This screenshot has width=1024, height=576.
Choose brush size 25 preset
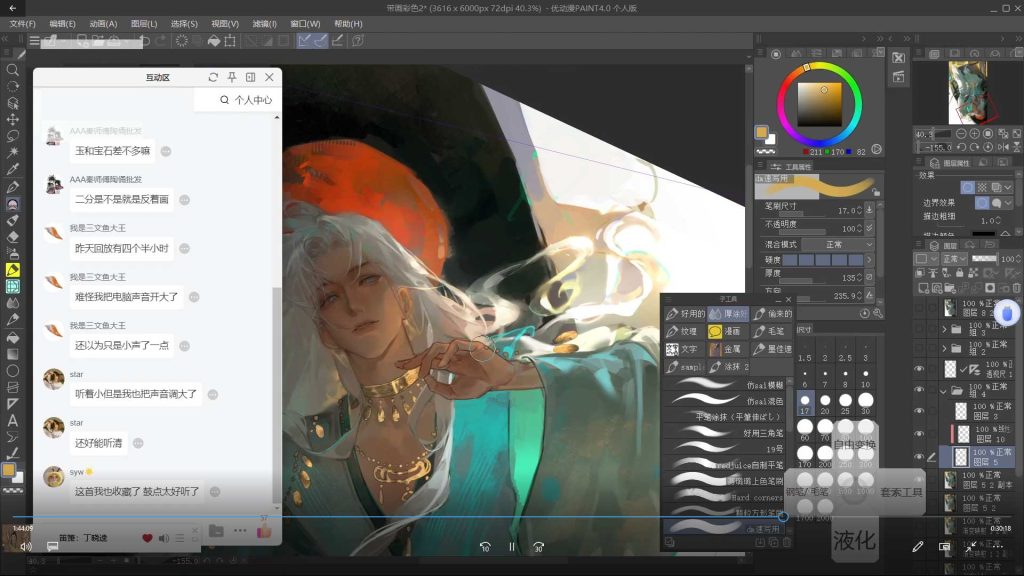pos(846,403)
